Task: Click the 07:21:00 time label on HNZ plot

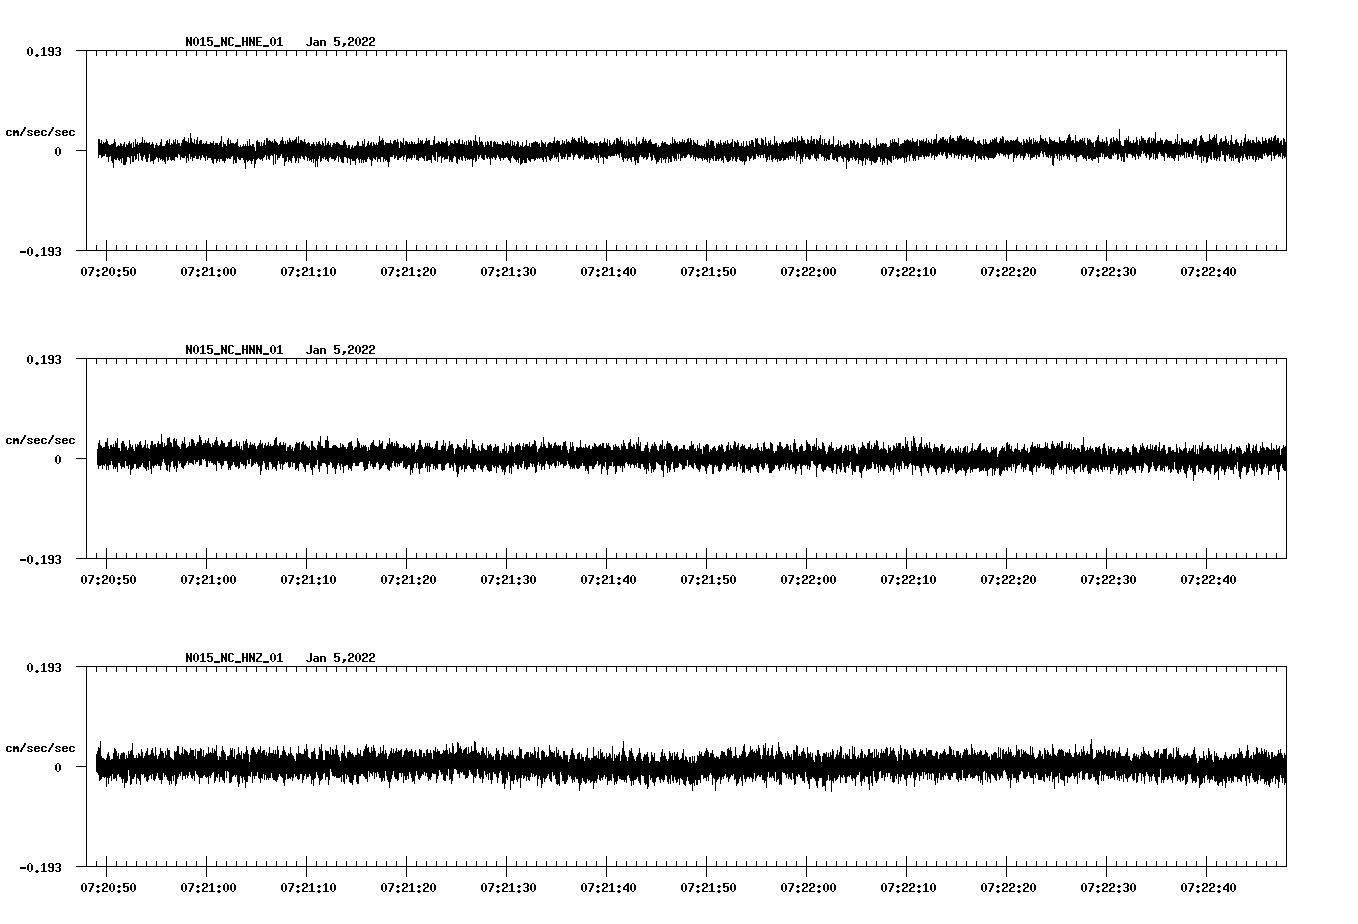Action: (208, 888)
